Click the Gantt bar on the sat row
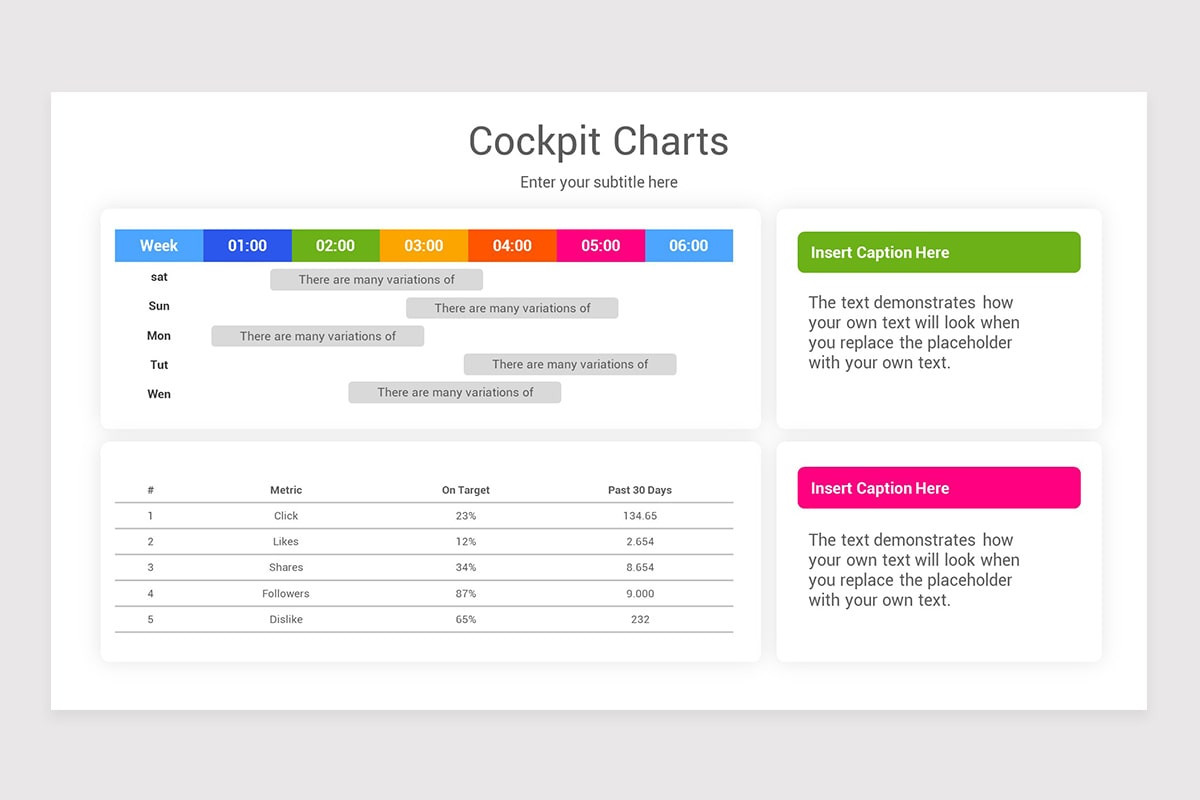This screenshot has width=1200, height=800. point(376,279)
